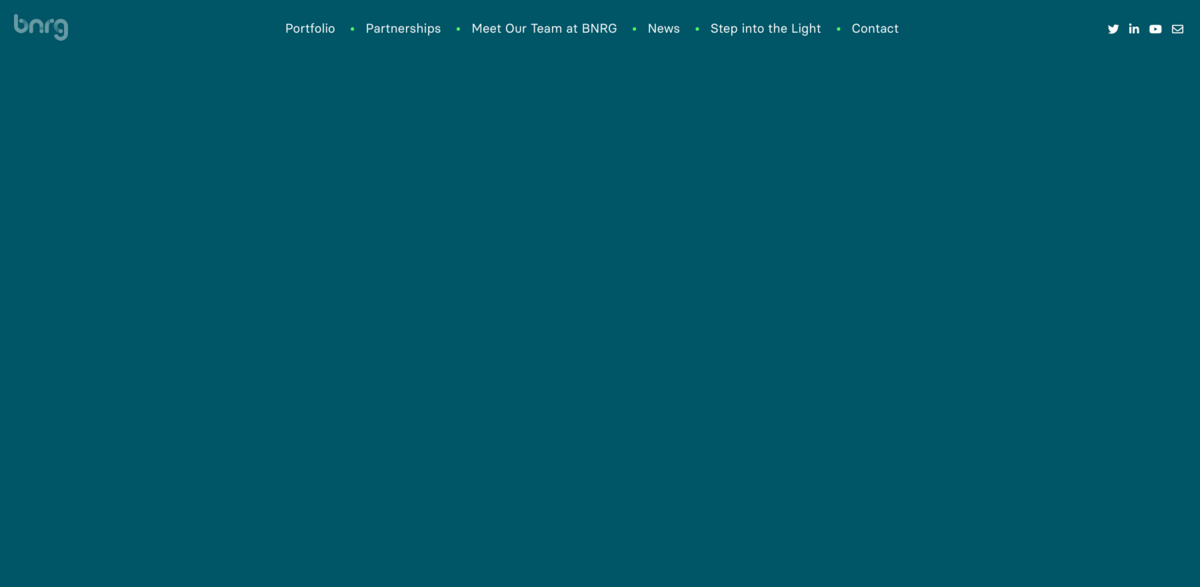
Task: Go to the Partnerships page
Action: tap(403, 29)
